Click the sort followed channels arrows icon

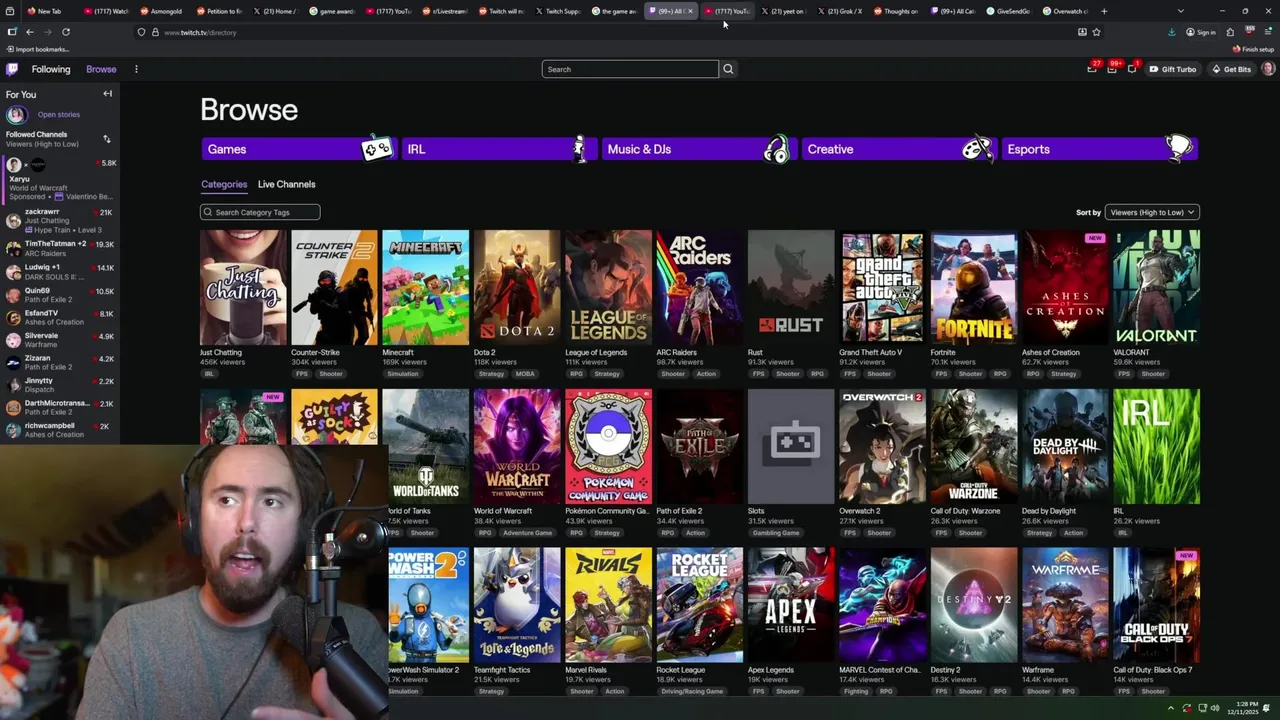click(107, 139)
